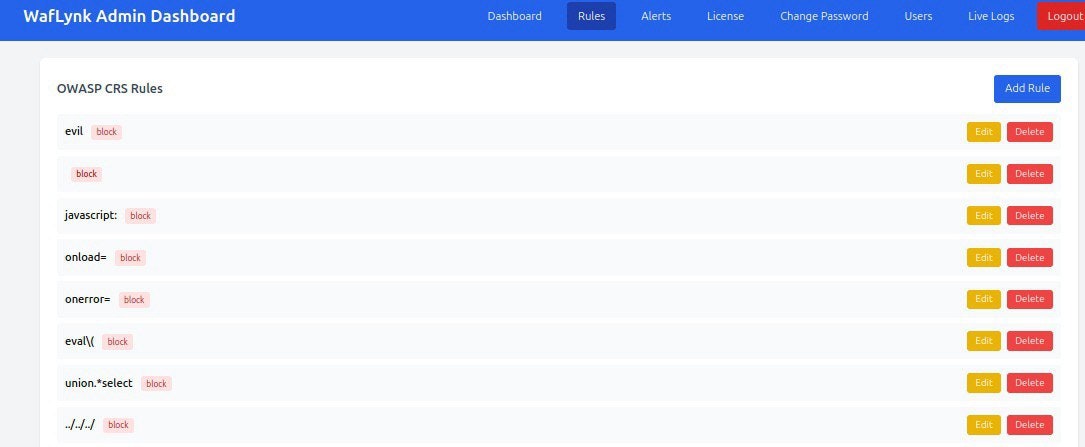Click the red Logout button
The height and width of the screenshot is (447, 1085).
tap(1062, 16)
